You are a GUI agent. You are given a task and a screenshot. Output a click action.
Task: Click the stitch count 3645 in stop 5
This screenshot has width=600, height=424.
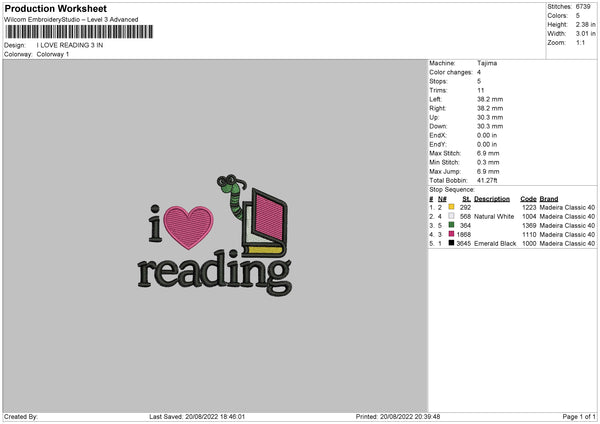[464, 243]
